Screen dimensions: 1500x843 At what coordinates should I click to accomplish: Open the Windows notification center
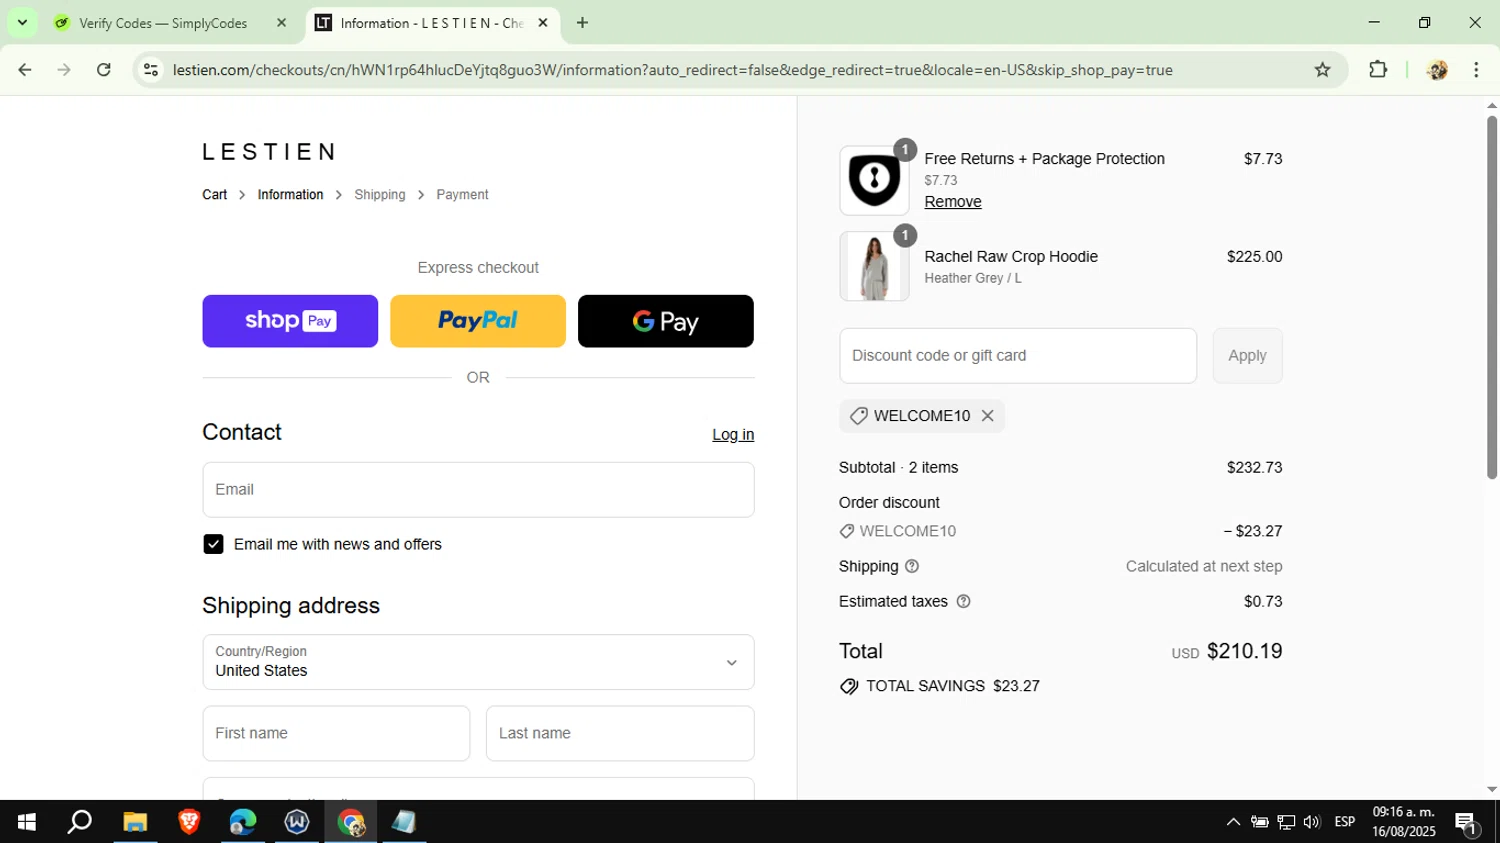1467,823
